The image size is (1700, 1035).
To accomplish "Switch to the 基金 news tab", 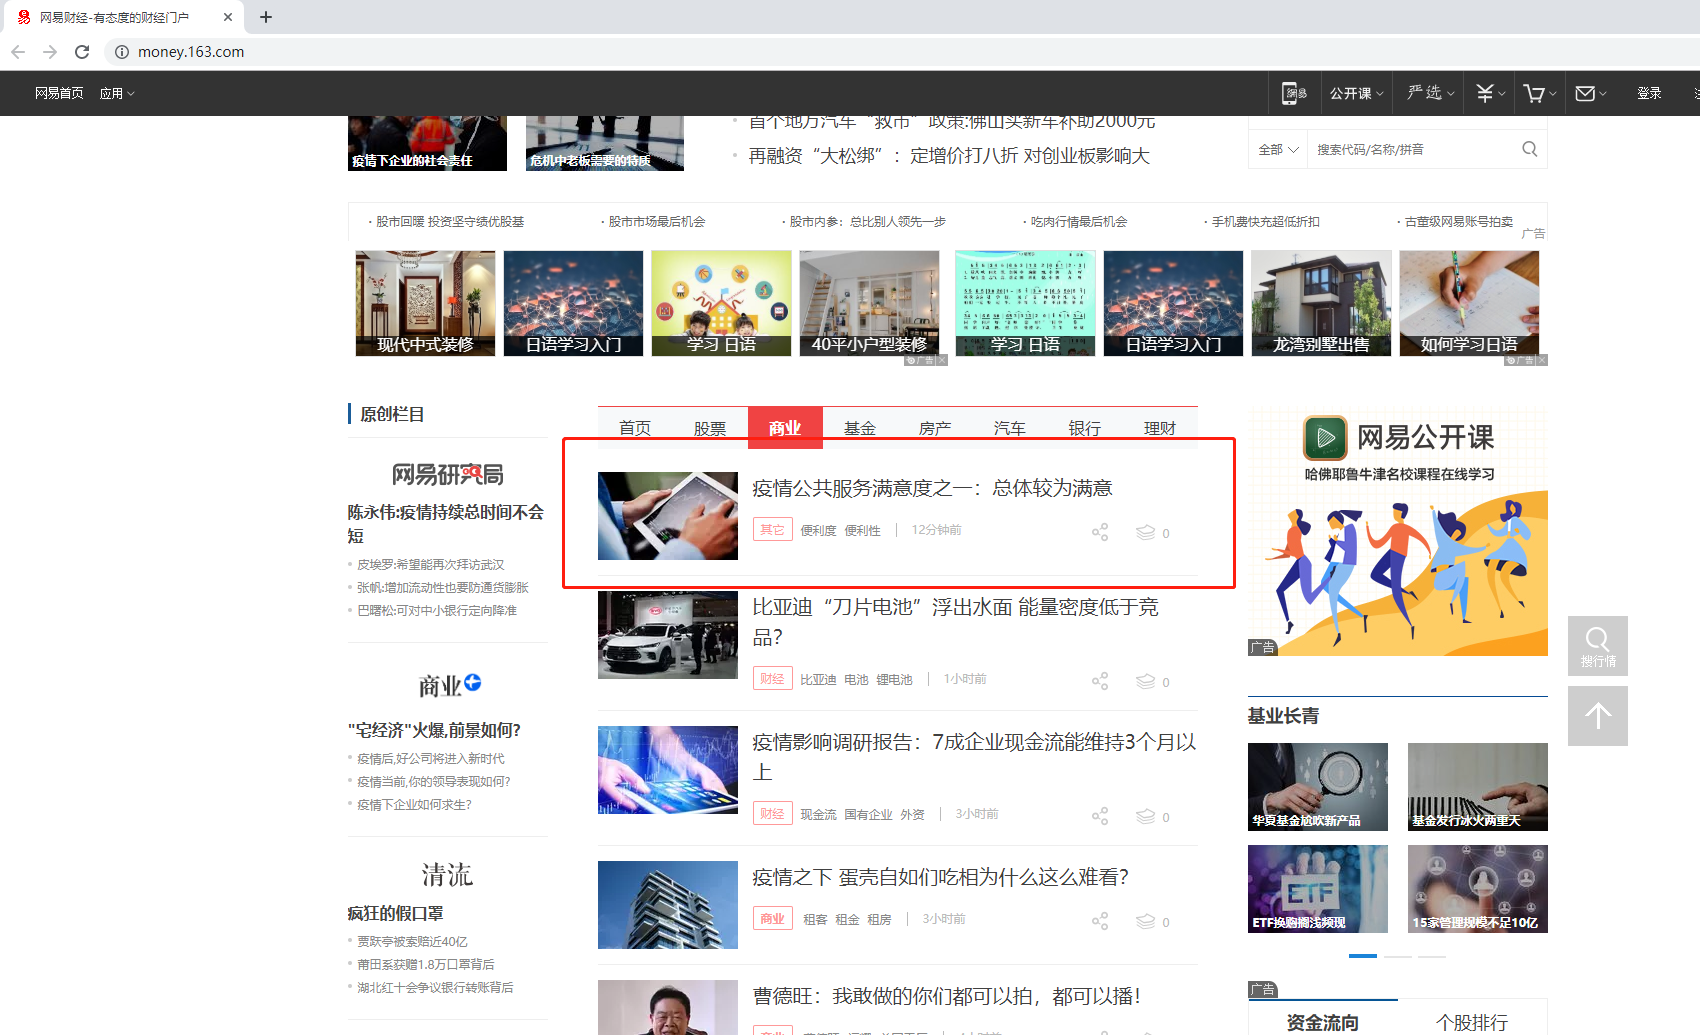I will pos(860,428).
